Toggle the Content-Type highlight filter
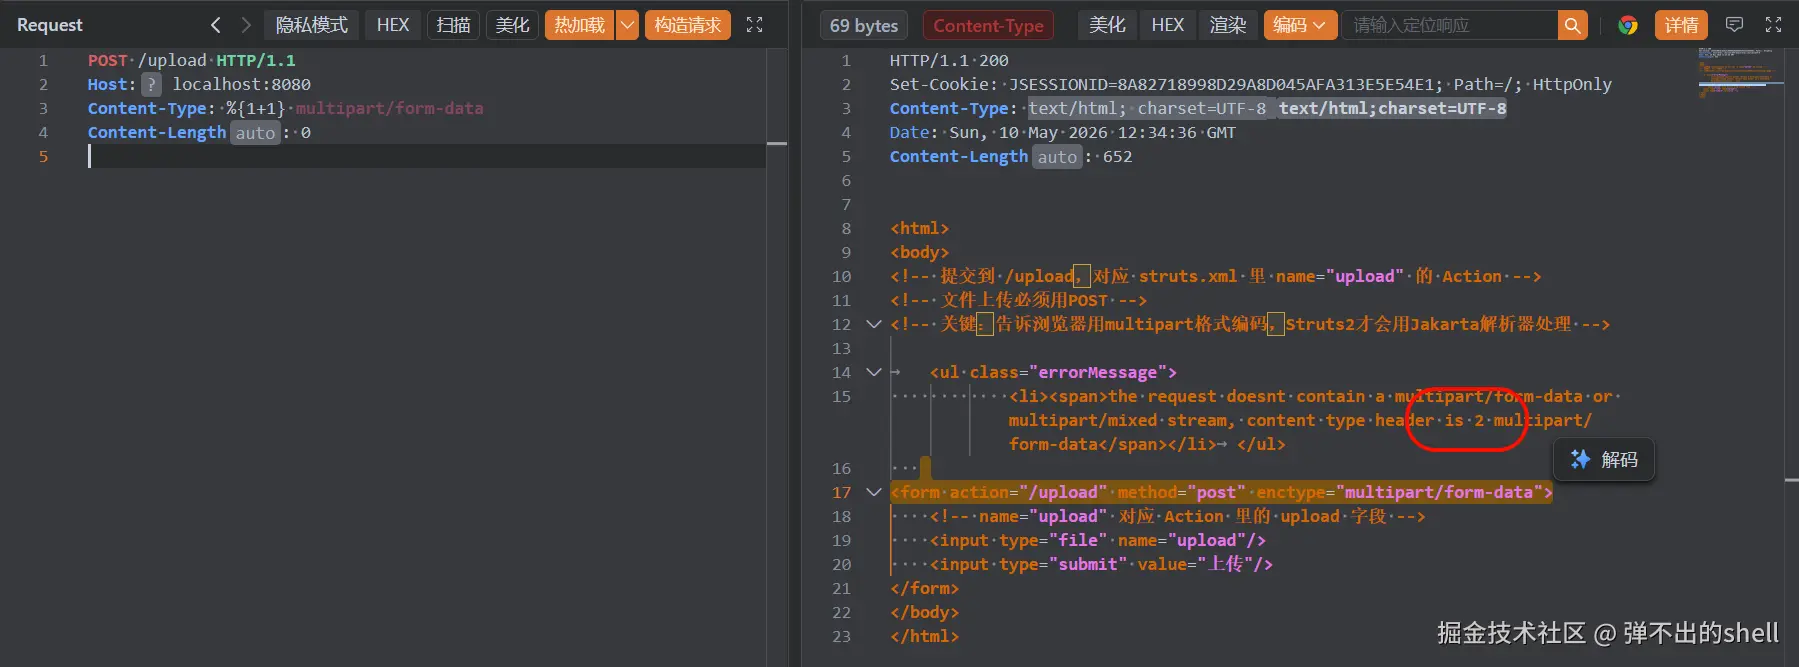Viewport: 1799px width, 667px height. point(988,25)
